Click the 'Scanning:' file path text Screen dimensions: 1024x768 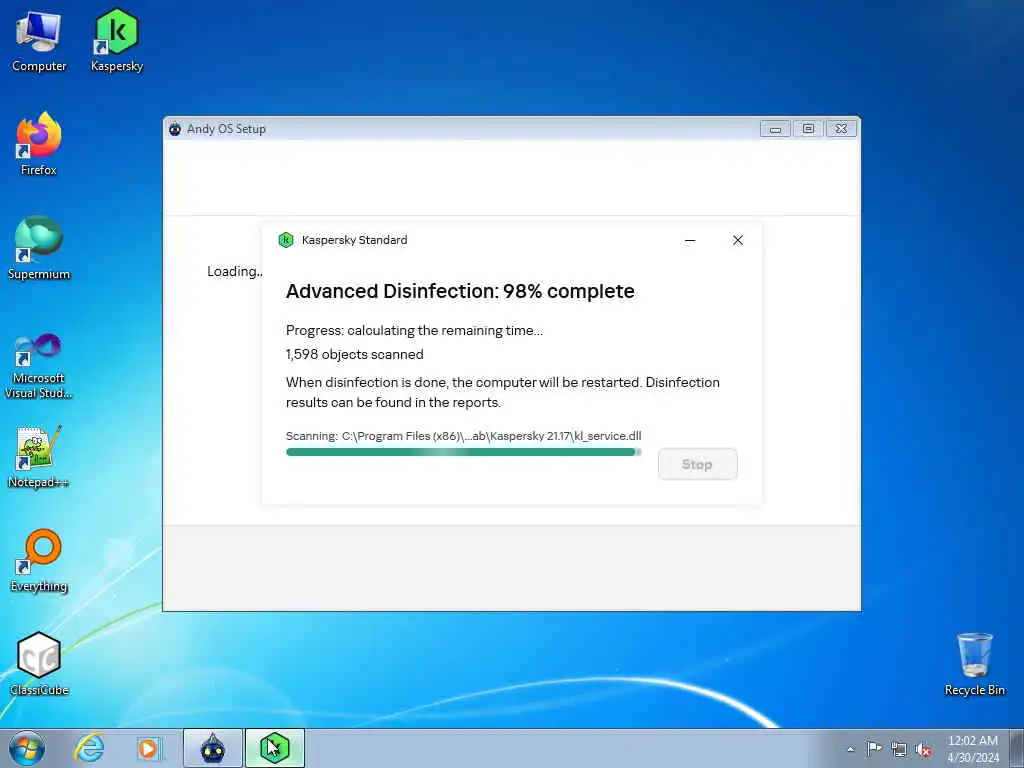point(464,436)
